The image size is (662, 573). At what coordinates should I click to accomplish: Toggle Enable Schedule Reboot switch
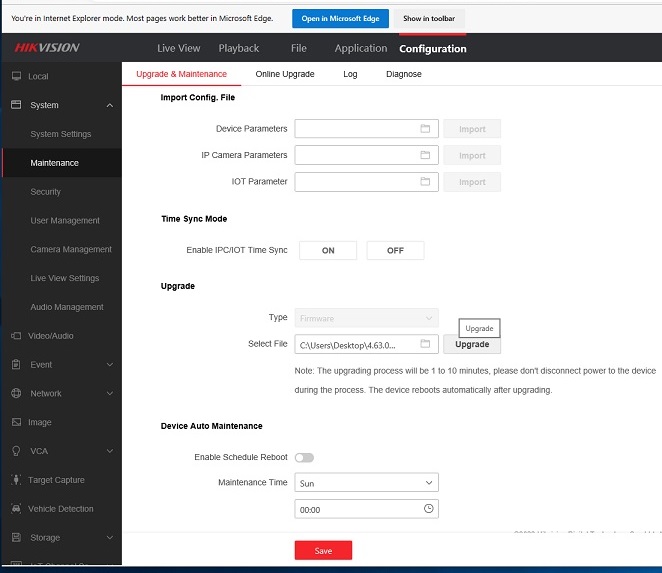tap(304, 457)
